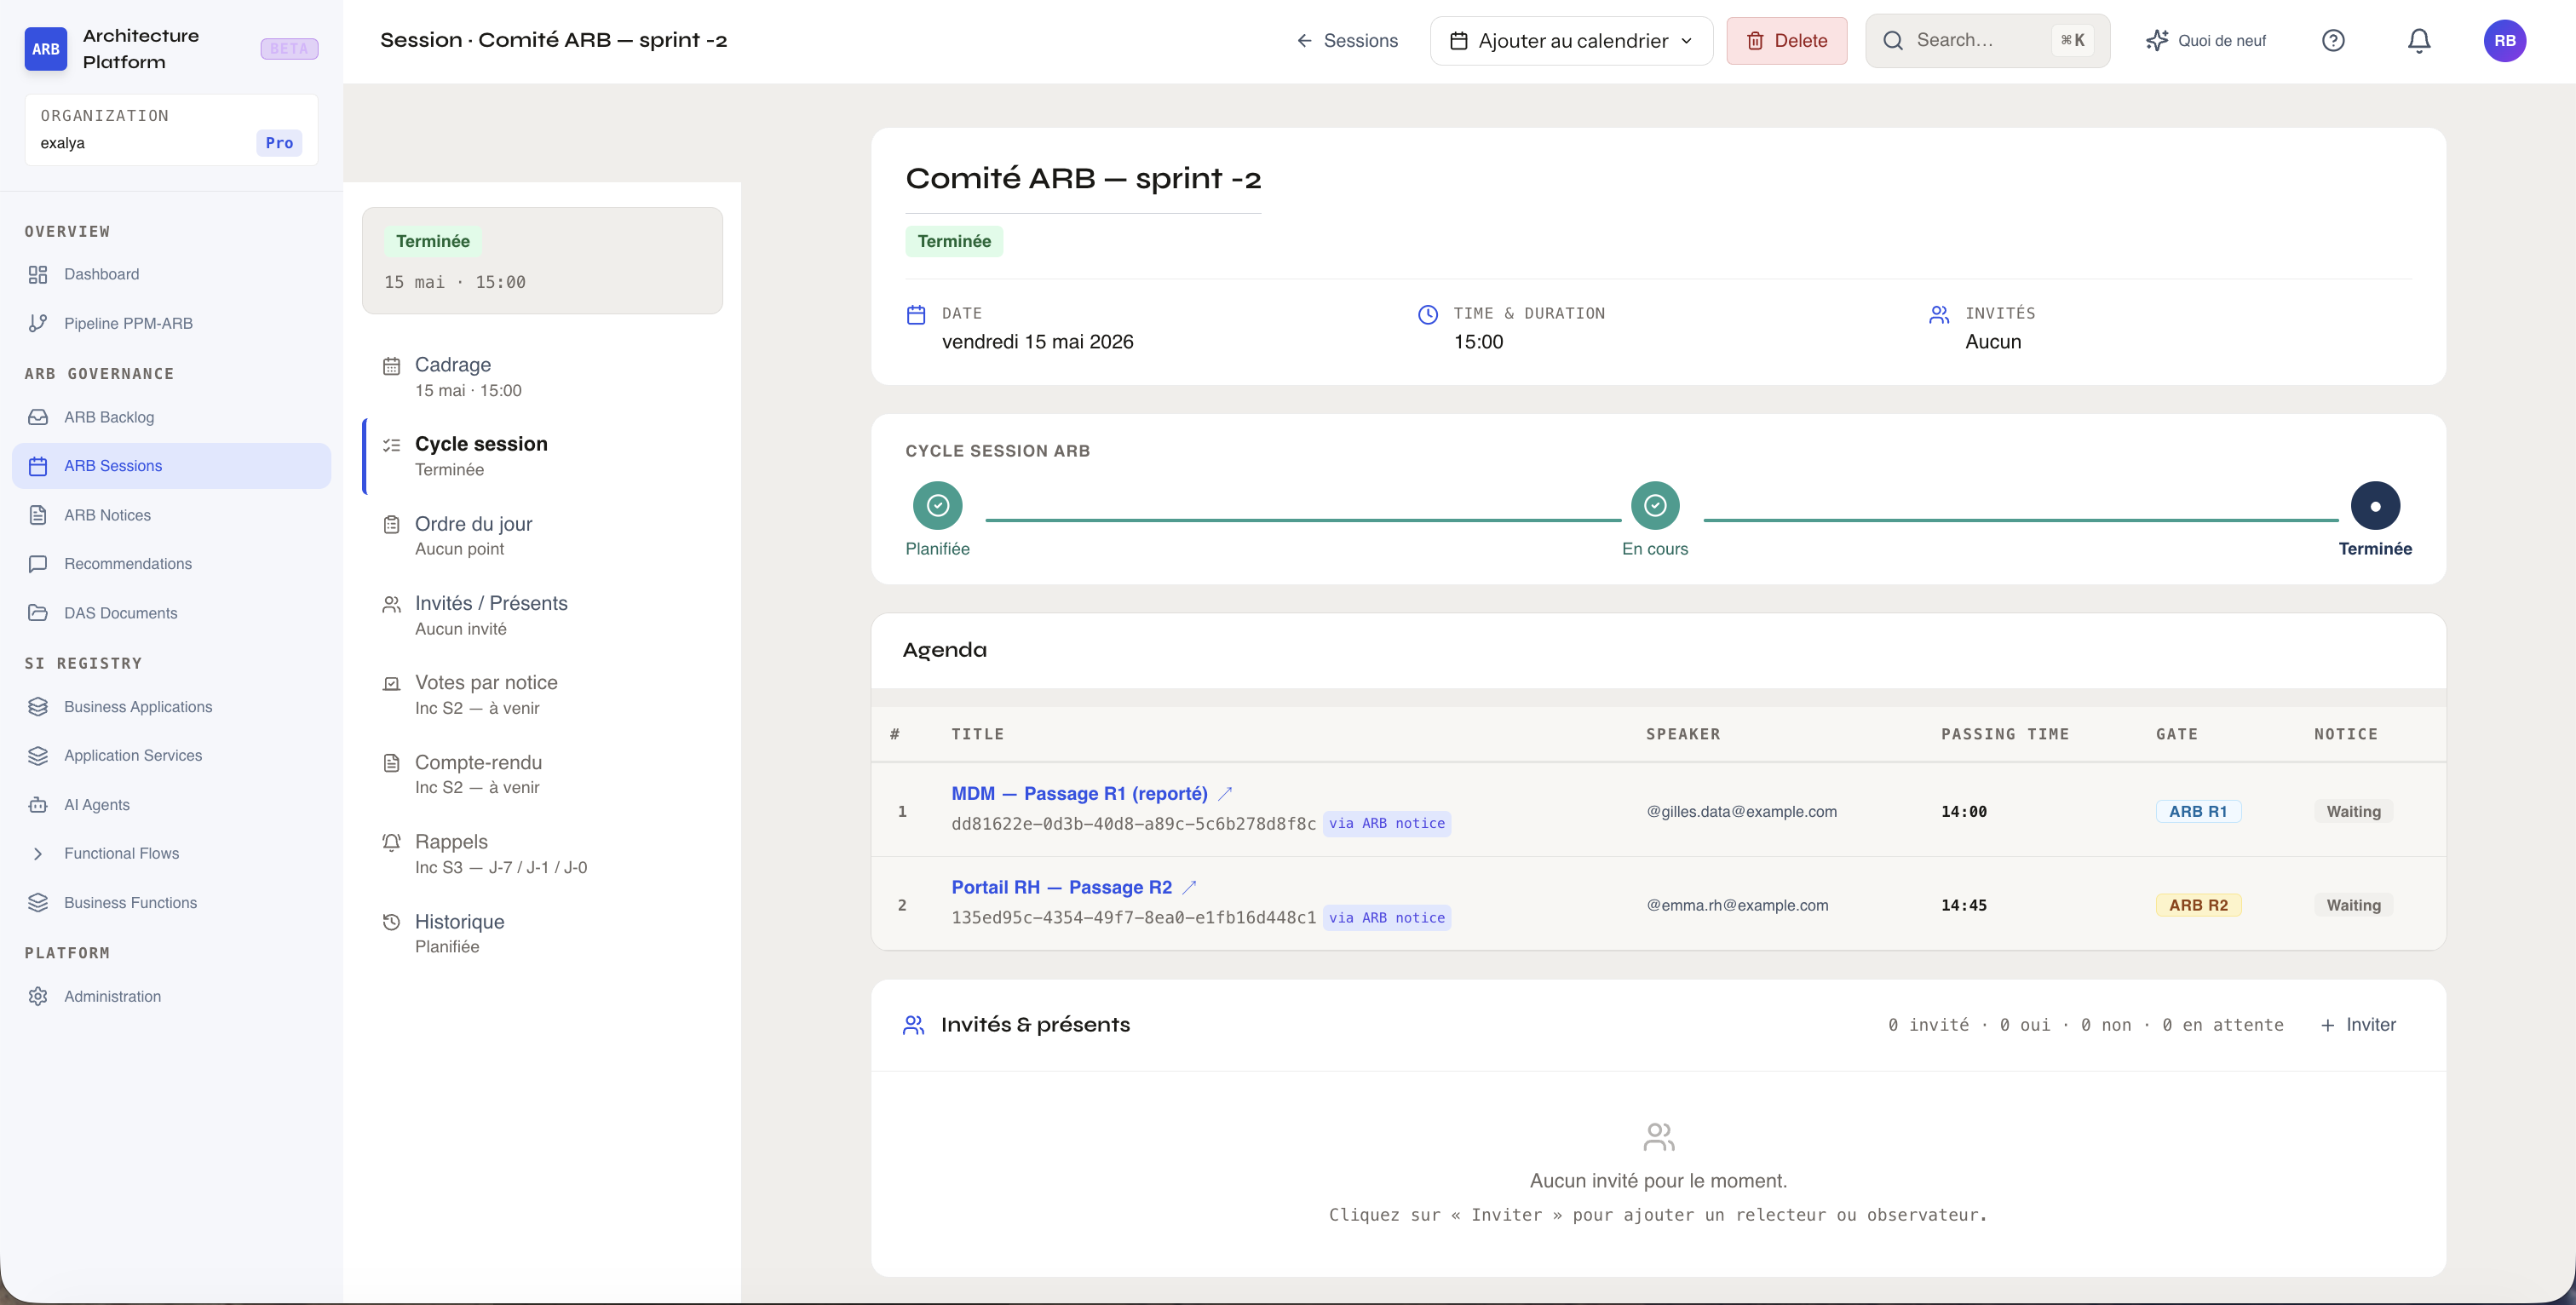This screenshot has width=2576, height=1305.
Task: Click the Terminée summary card in left panel
Action: [x=542, y=261]
